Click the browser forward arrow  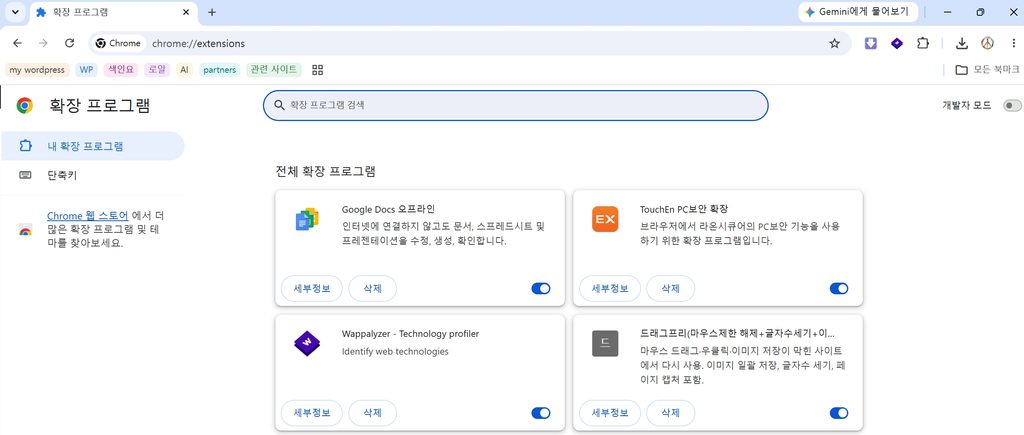click(43, 43)
